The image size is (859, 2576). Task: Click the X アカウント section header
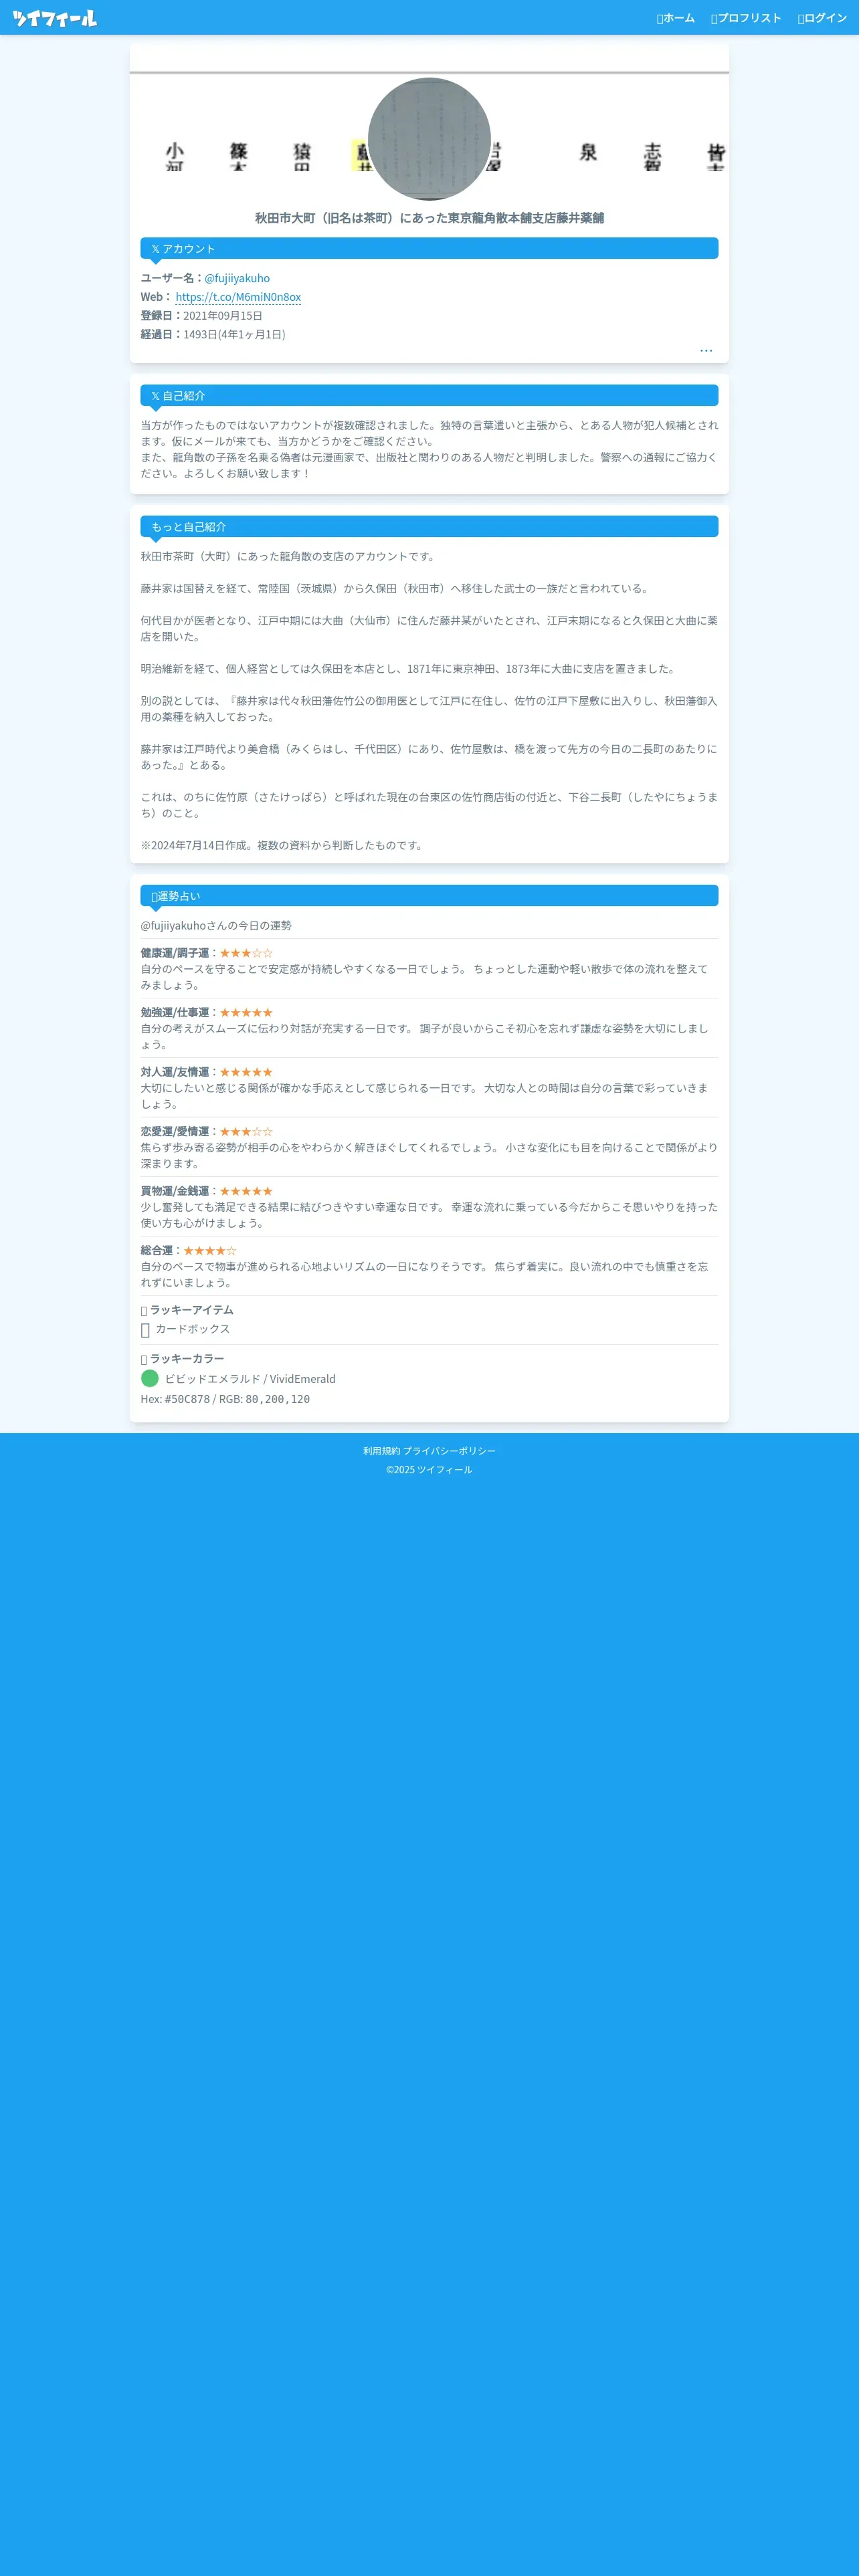429,248
